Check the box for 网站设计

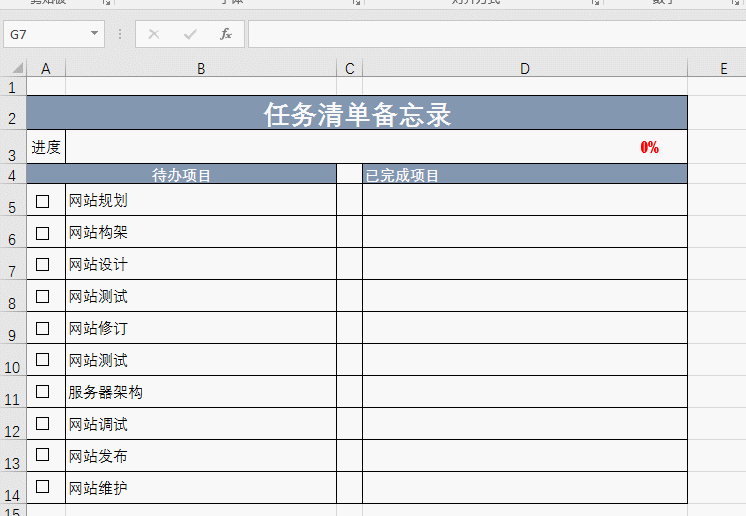click(42, 264)
